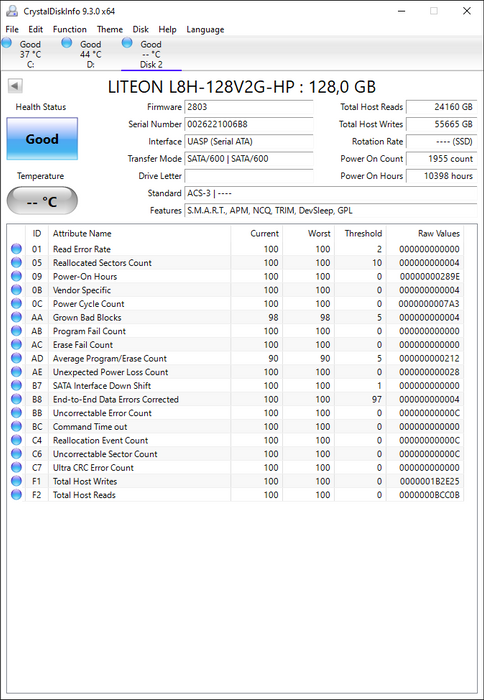
Task: Click the temperature display button
Action: [42, 201]
